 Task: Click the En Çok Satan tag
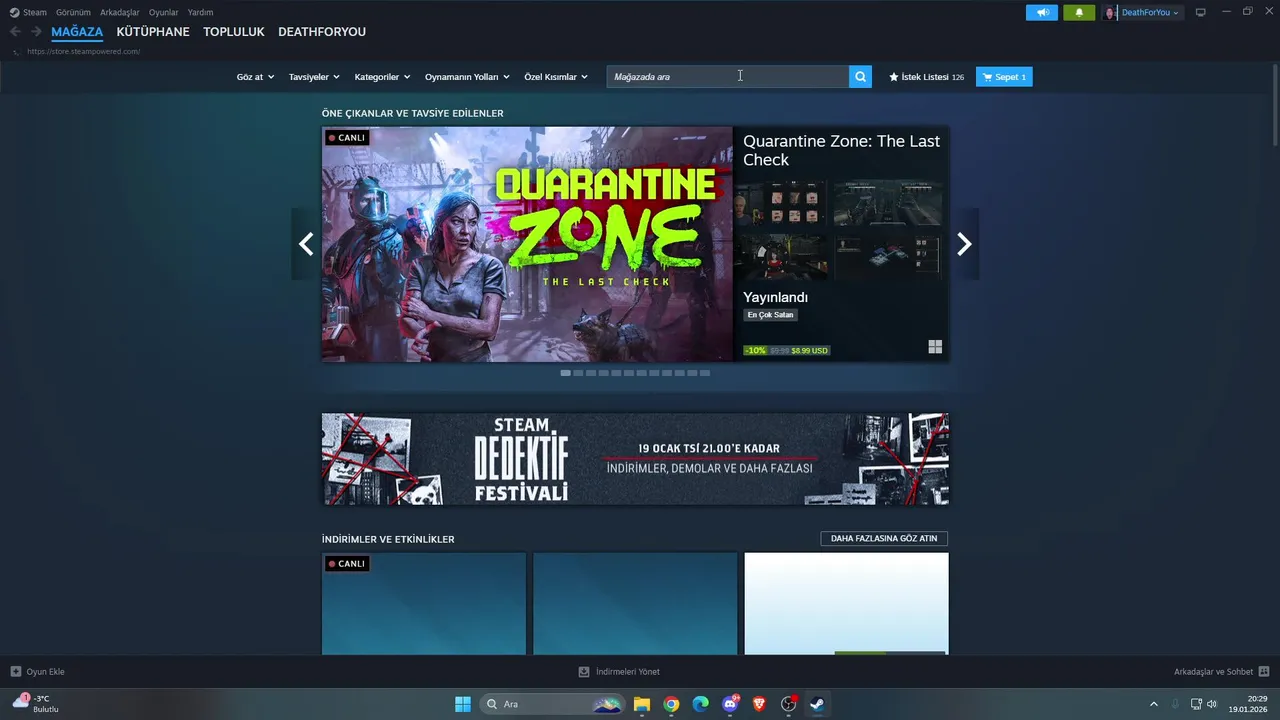770,315
